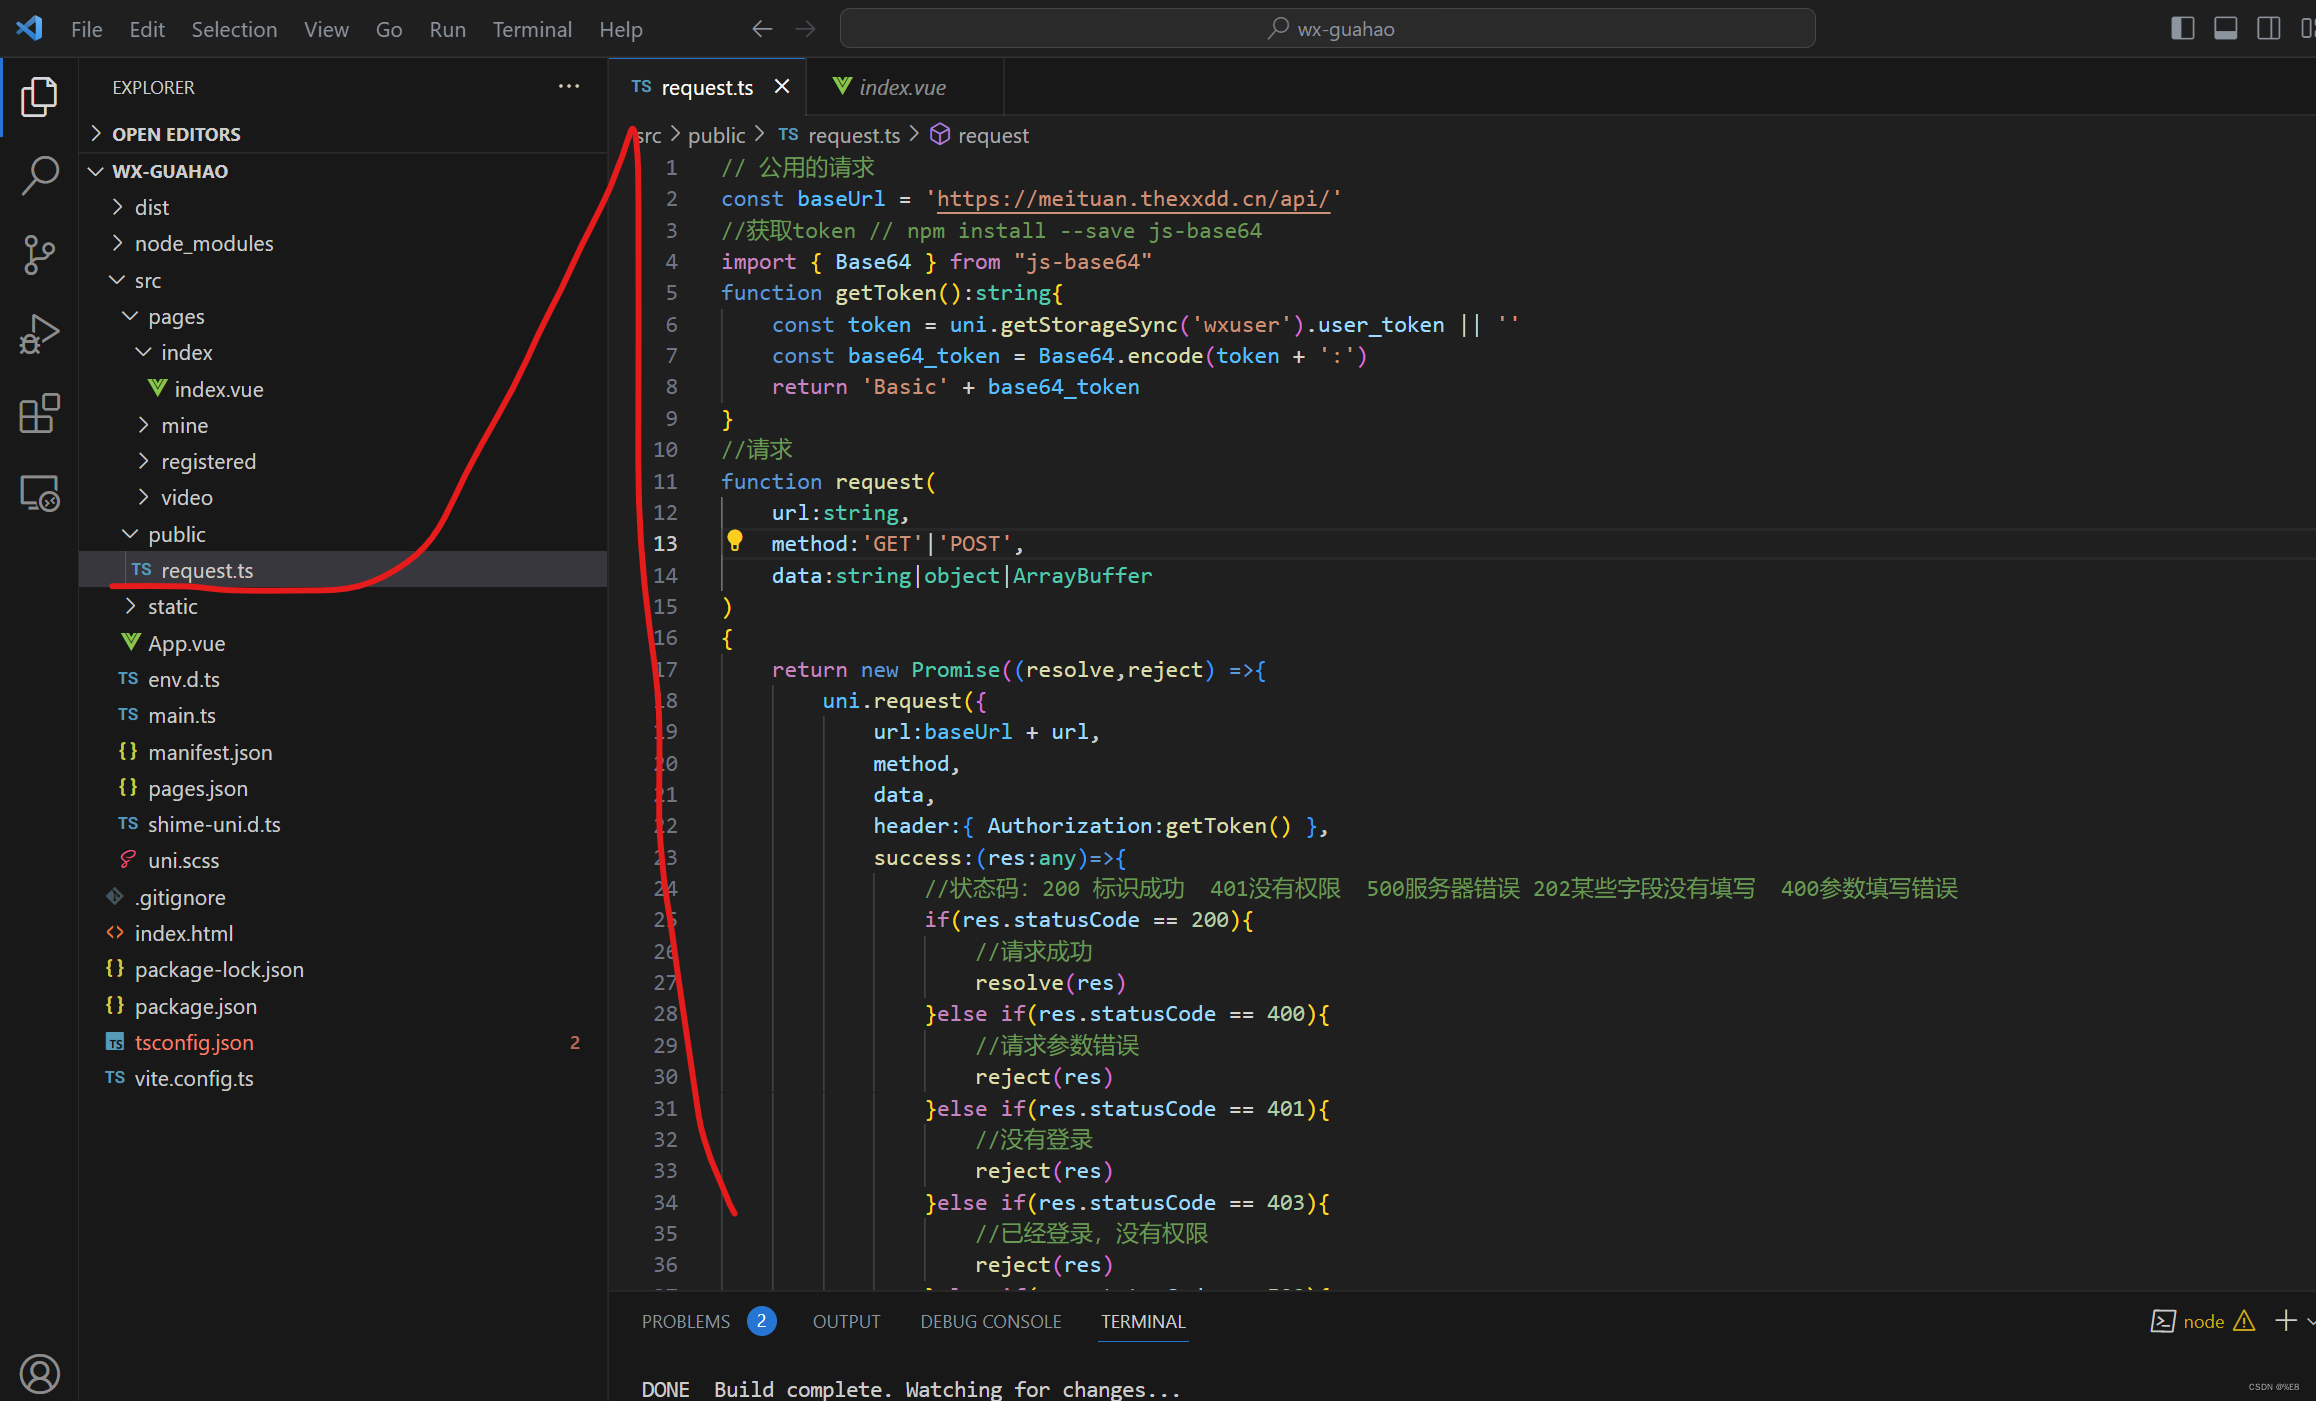Open the Remote Explorer view

tap(39, 493)
